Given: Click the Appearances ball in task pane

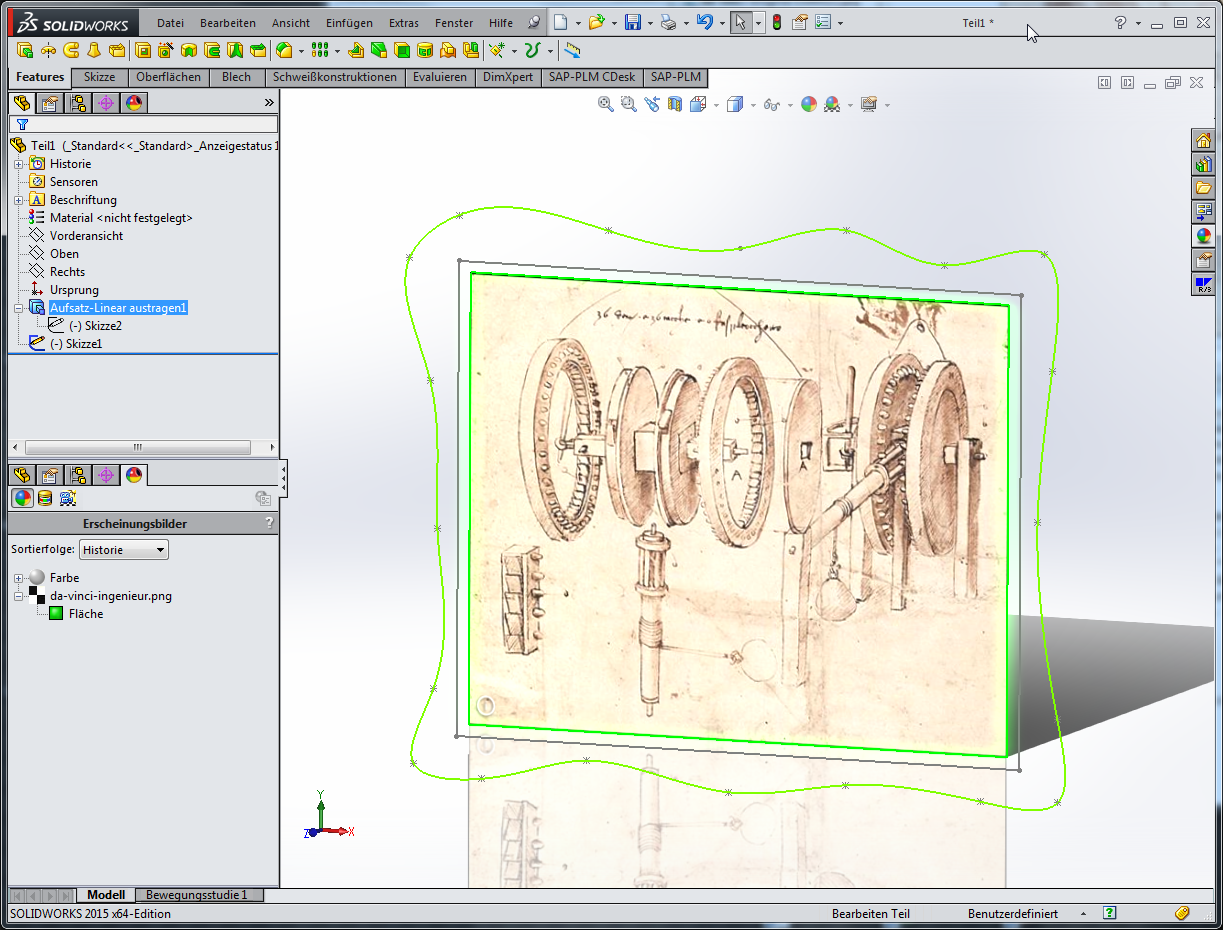Looking at the screenshot, I should click(1203, 237).
